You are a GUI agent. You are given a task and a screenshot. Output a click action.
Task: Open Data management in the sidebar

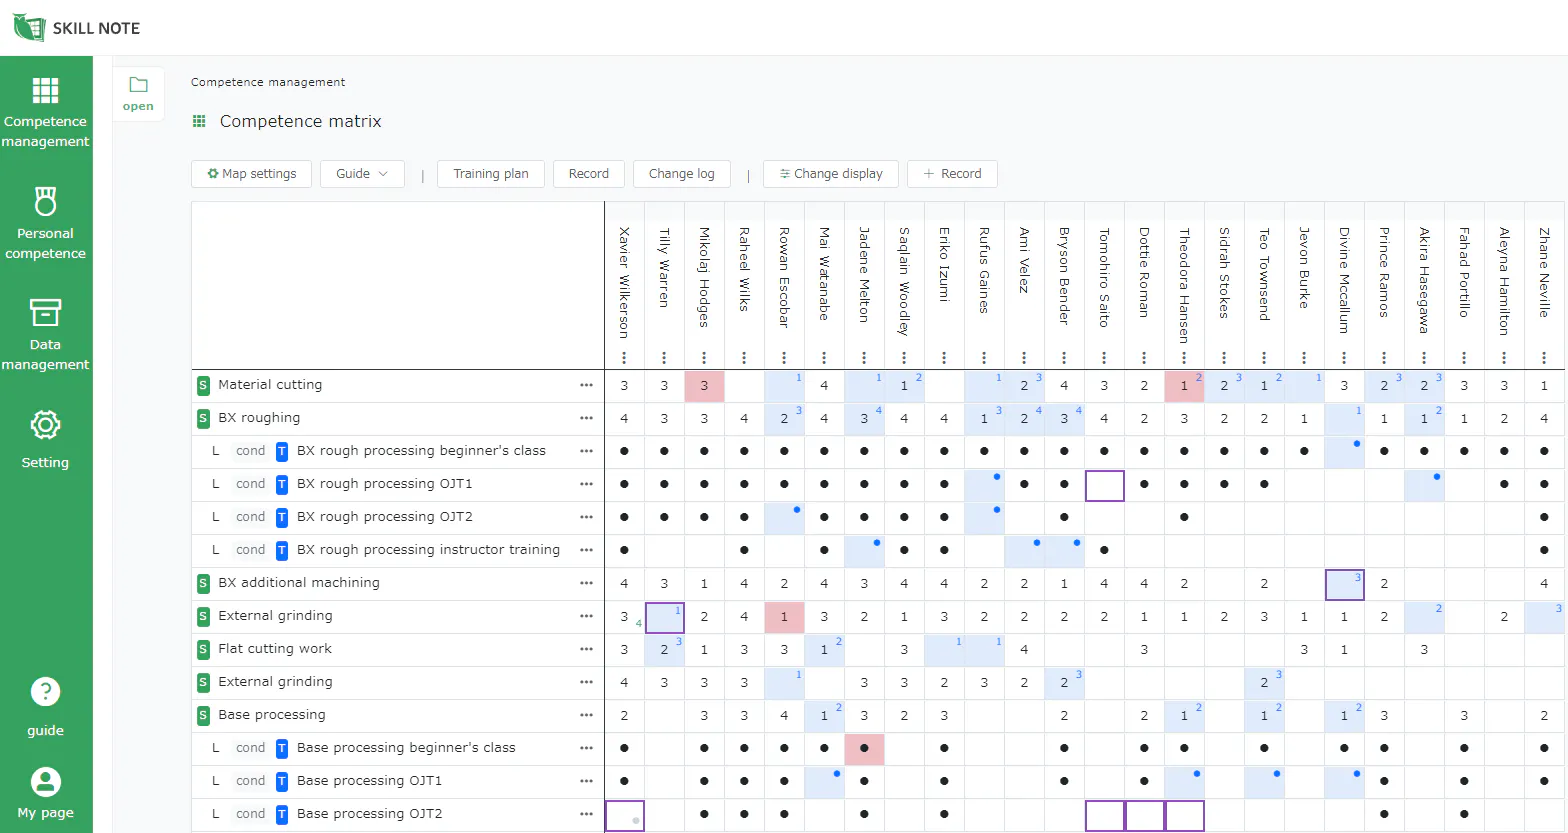[45, 335]
